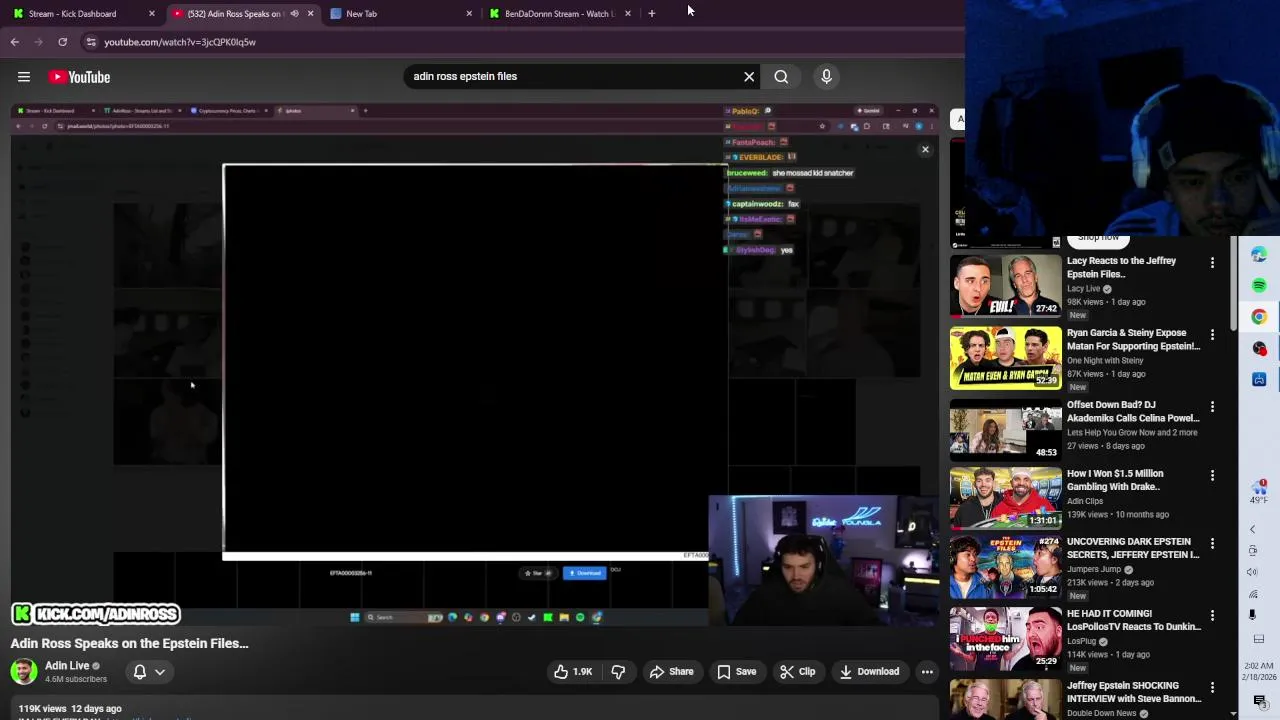Image resolution: width=1280 pixels, height=720 pixels.
Task: Open more actions three-dot menu below video
Action: click(927, 672)
